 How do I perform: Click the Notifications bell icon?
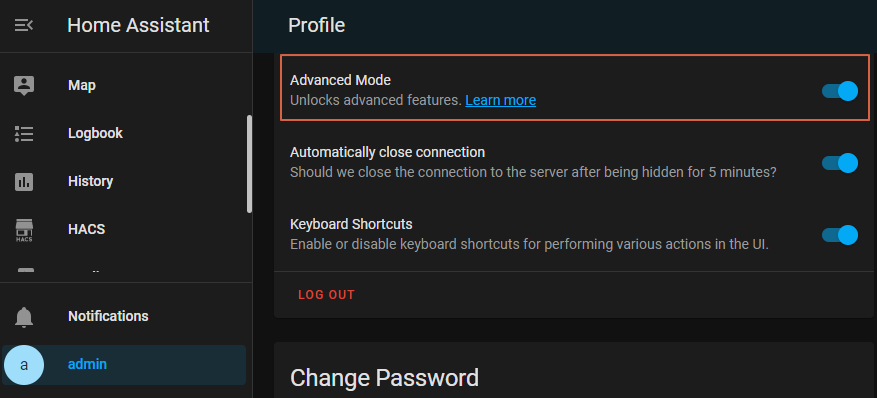[24, 317]
